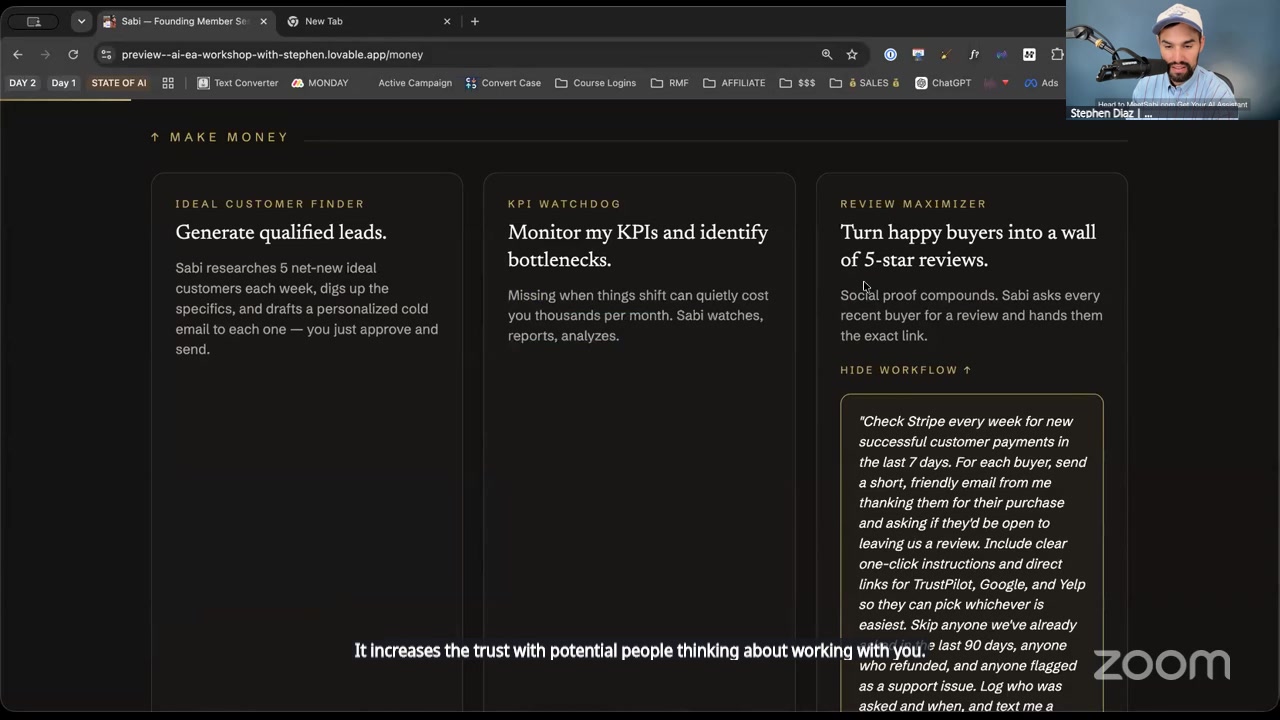Open a new browser tab

[x=475, y=21]
